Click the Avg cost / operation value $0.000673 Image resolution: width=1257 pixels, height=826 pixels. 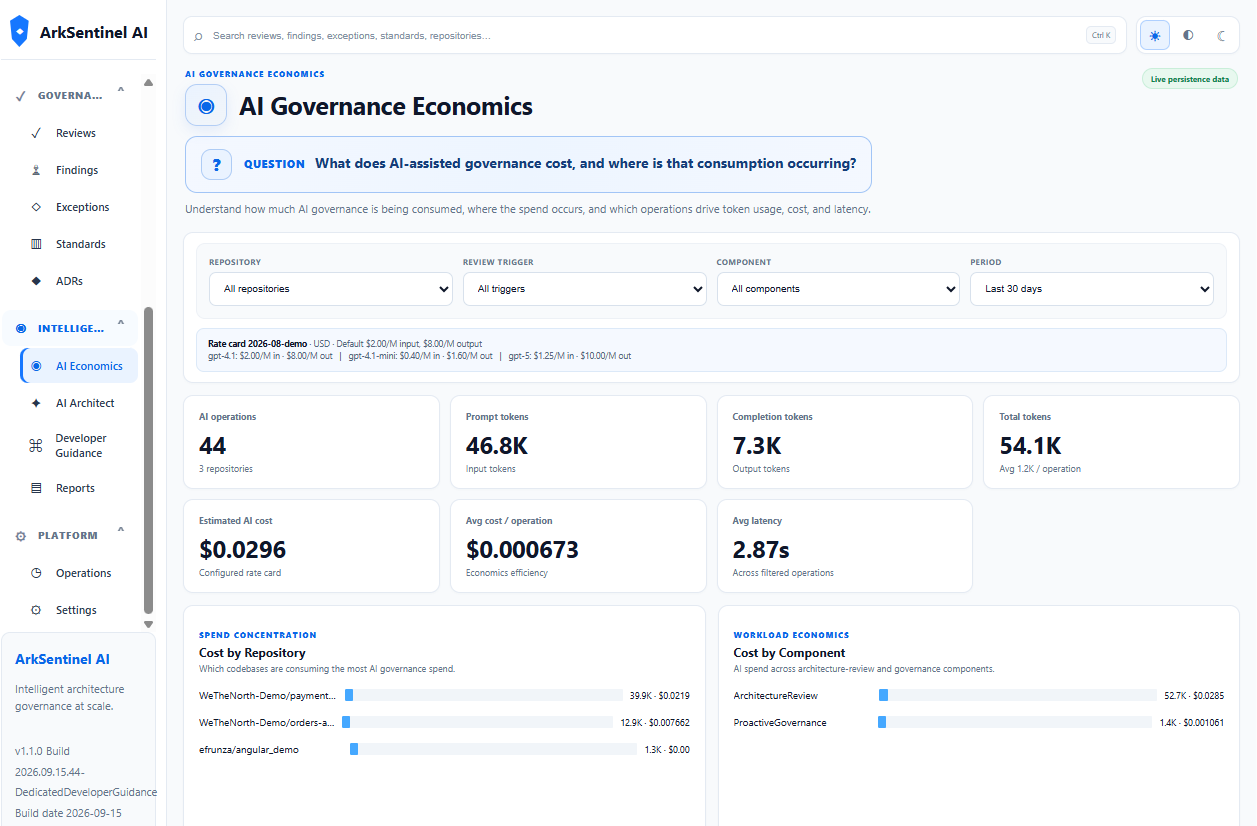[x=522, y=549]
